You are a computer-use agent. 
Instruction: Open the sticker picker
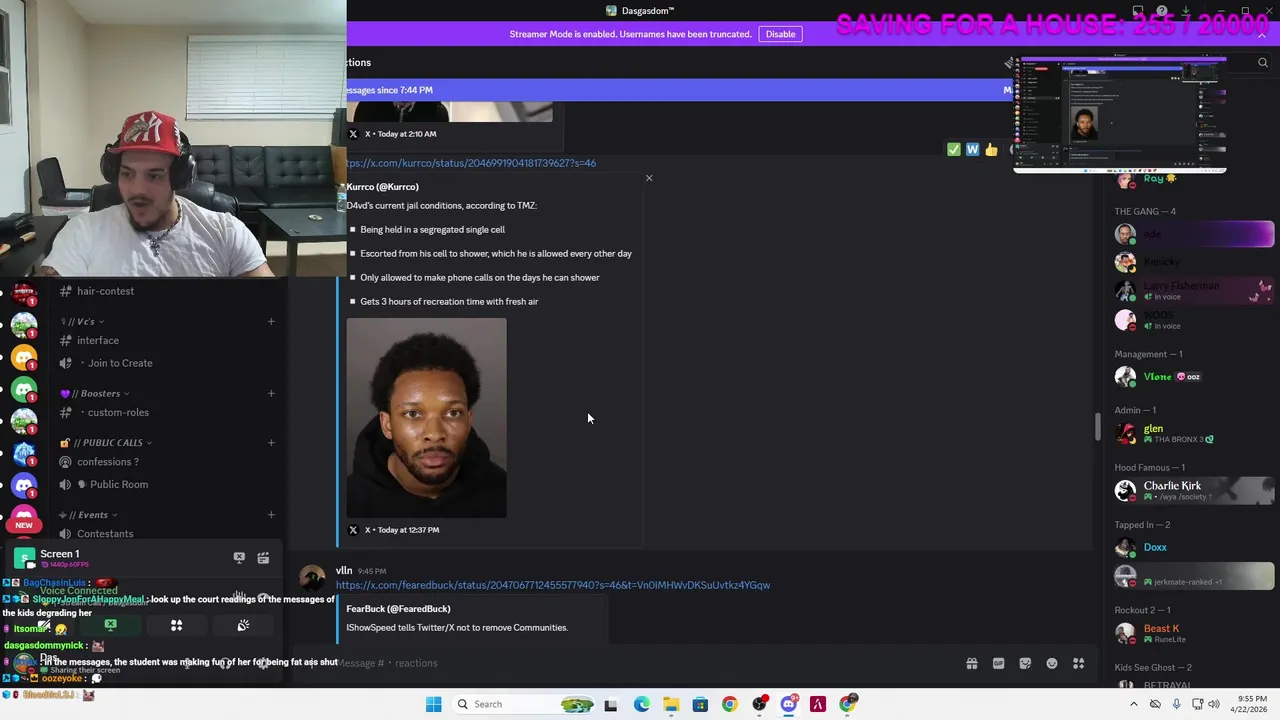(1025, 663)
